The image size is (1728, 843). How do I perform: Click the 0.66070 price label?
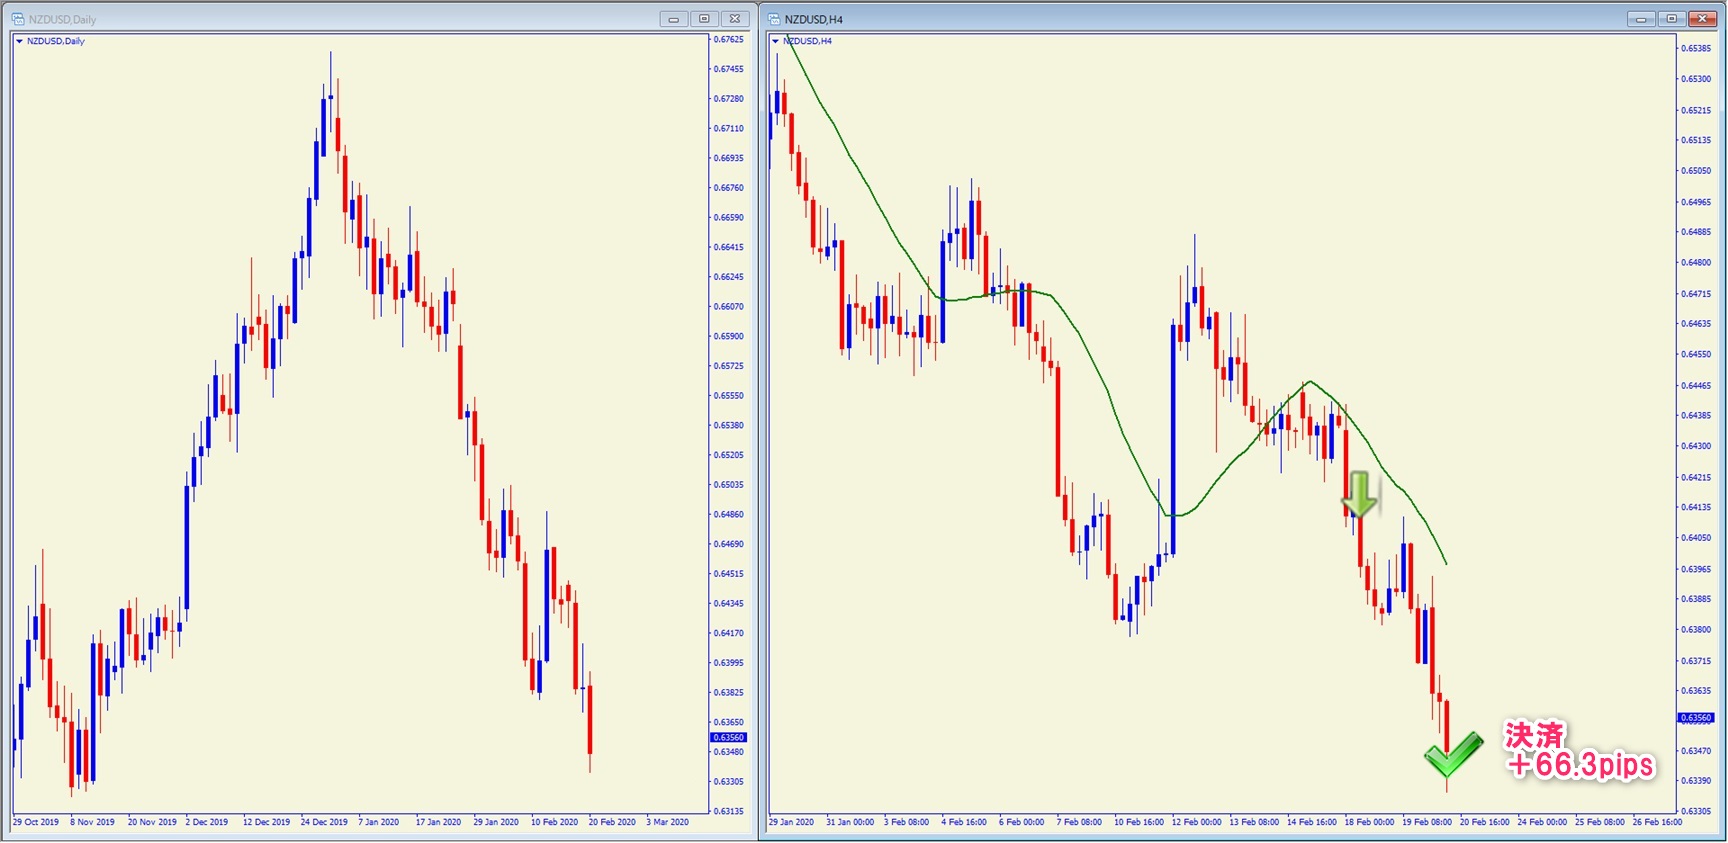[x=729, y=306]
